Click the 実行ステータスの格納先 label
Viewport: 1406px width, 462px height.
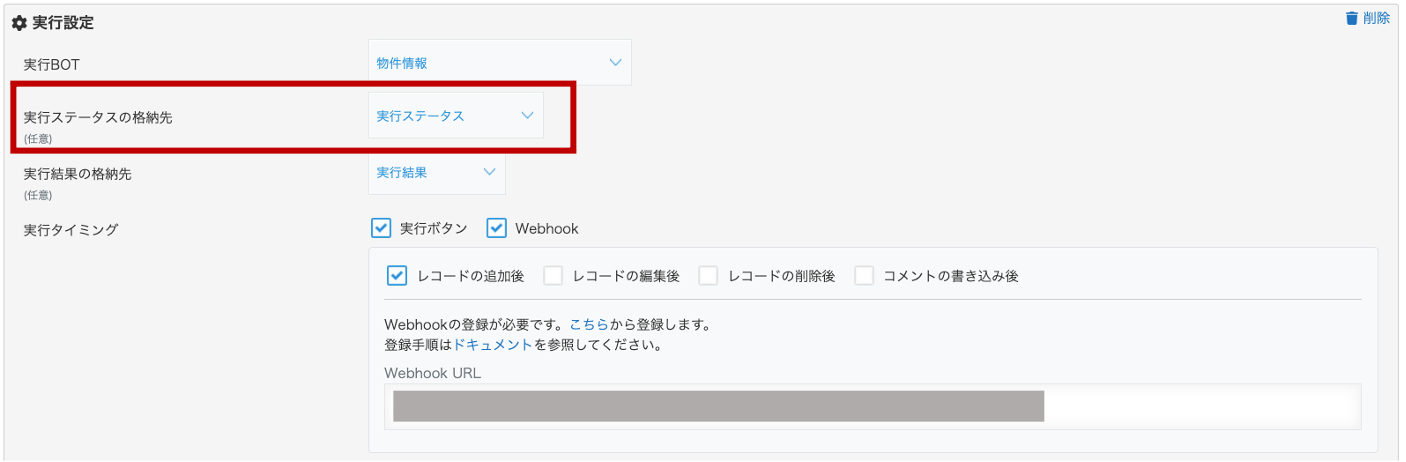tap(98, 117)
